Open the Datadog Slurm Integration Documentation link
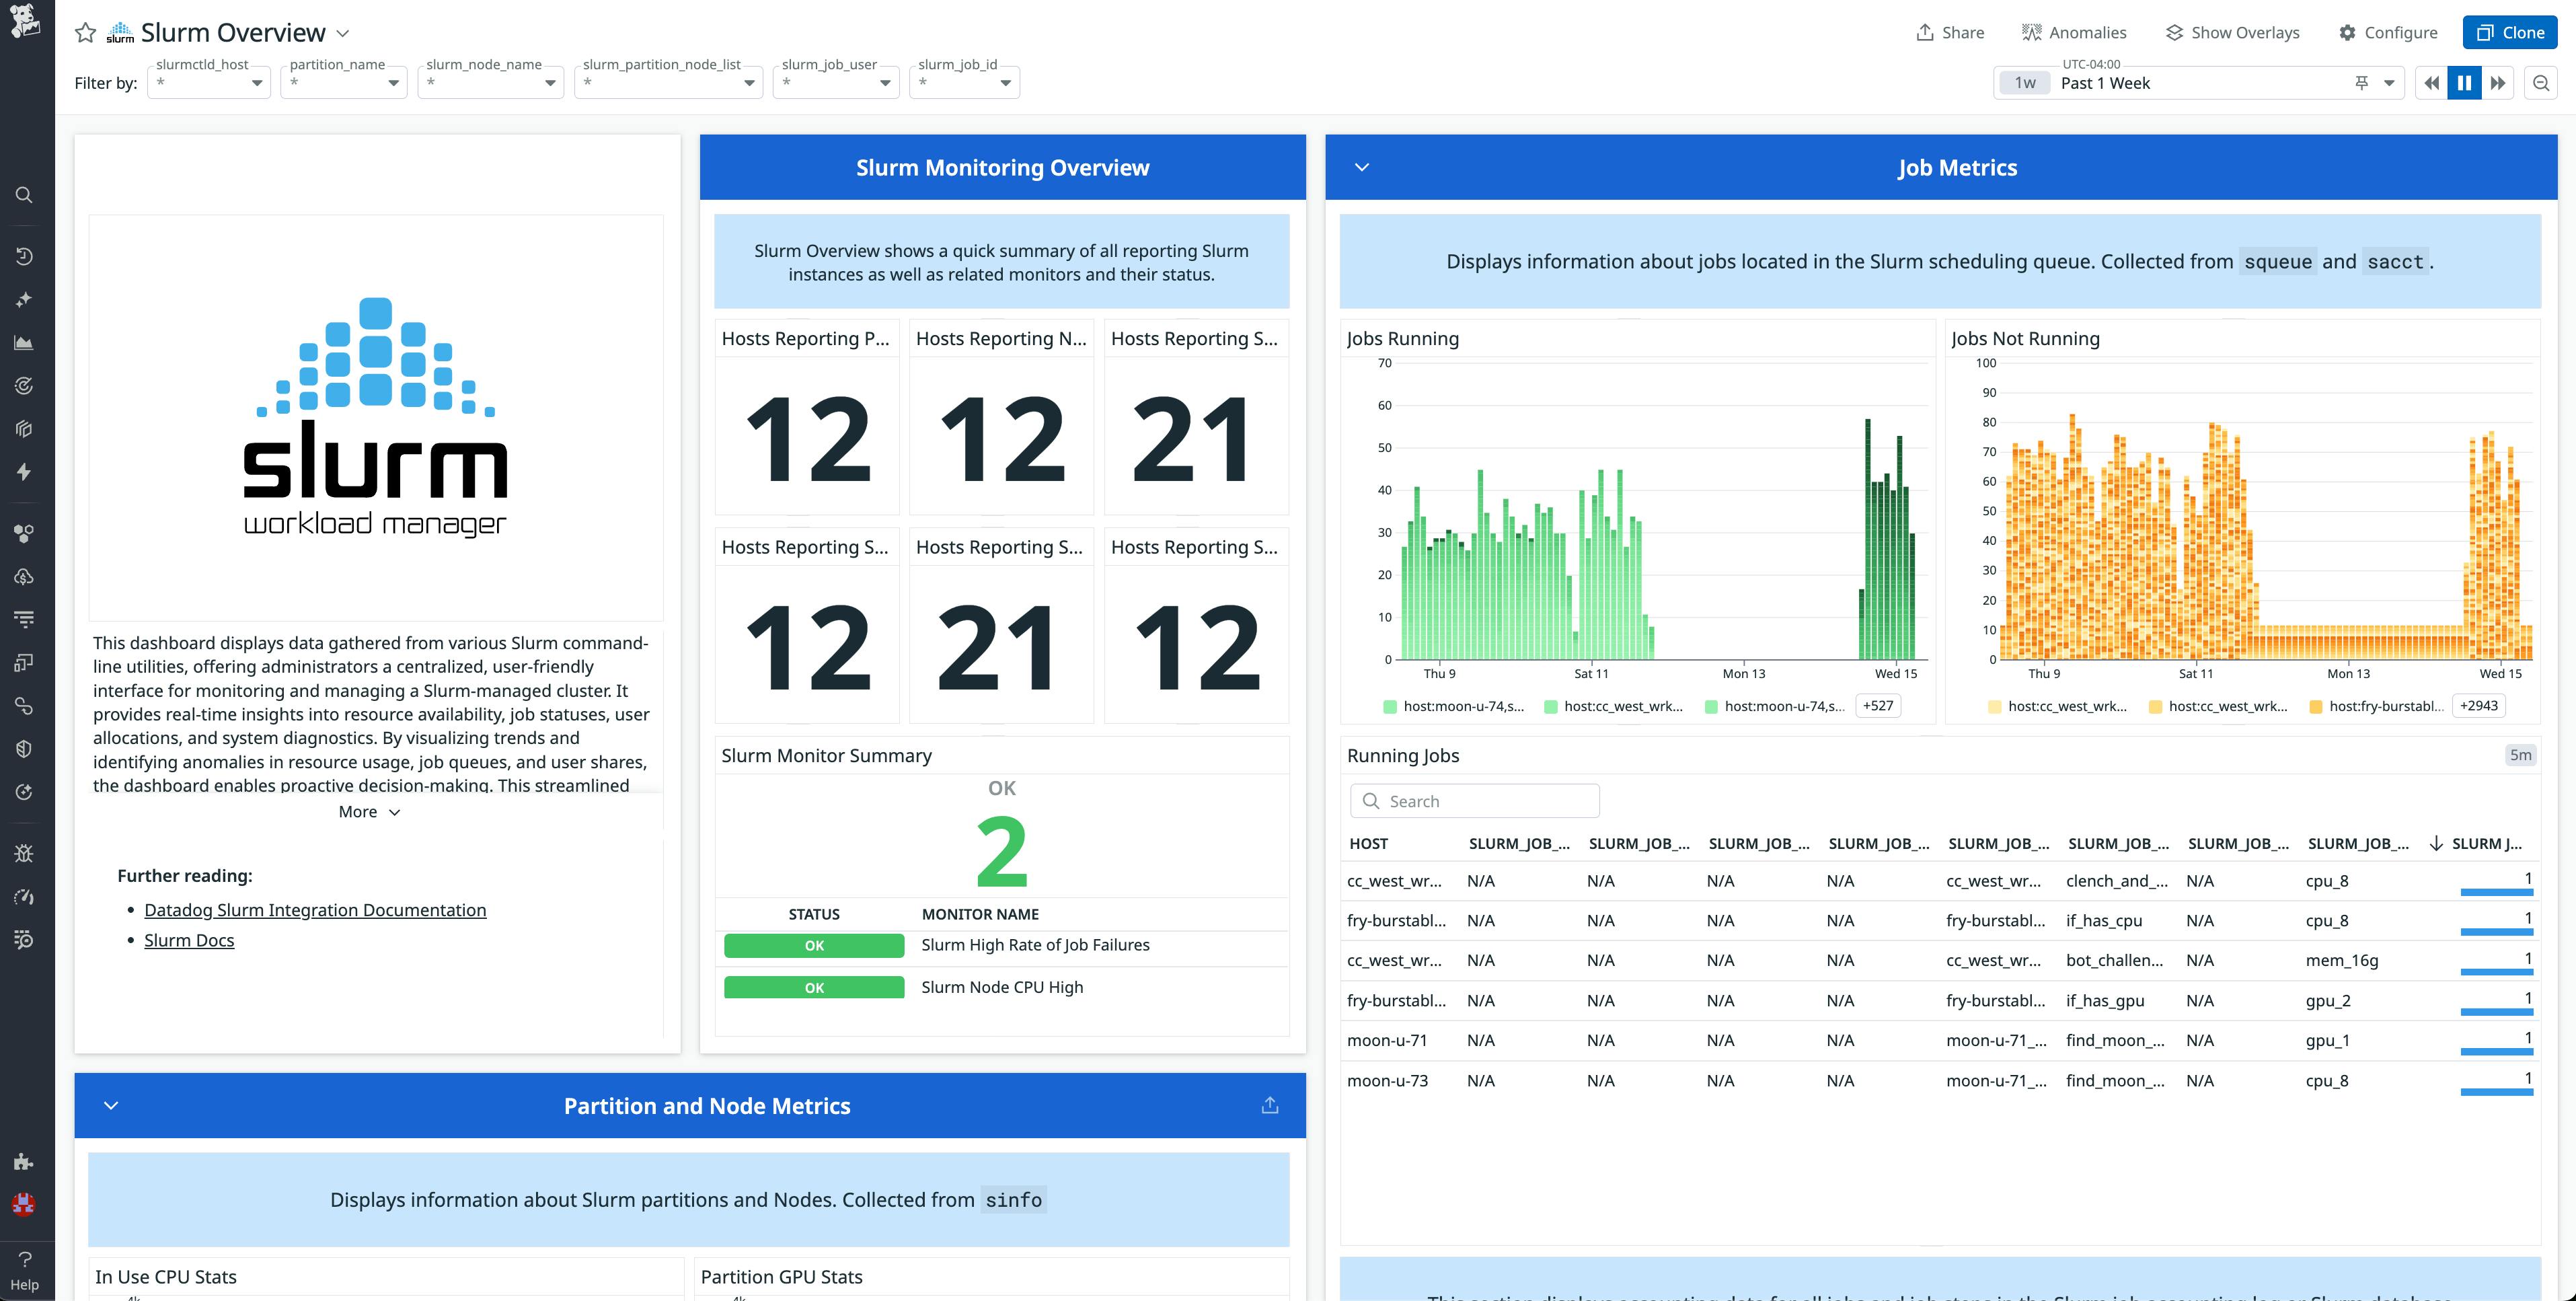2576x1301 pixels. click(x=315, y=909)
